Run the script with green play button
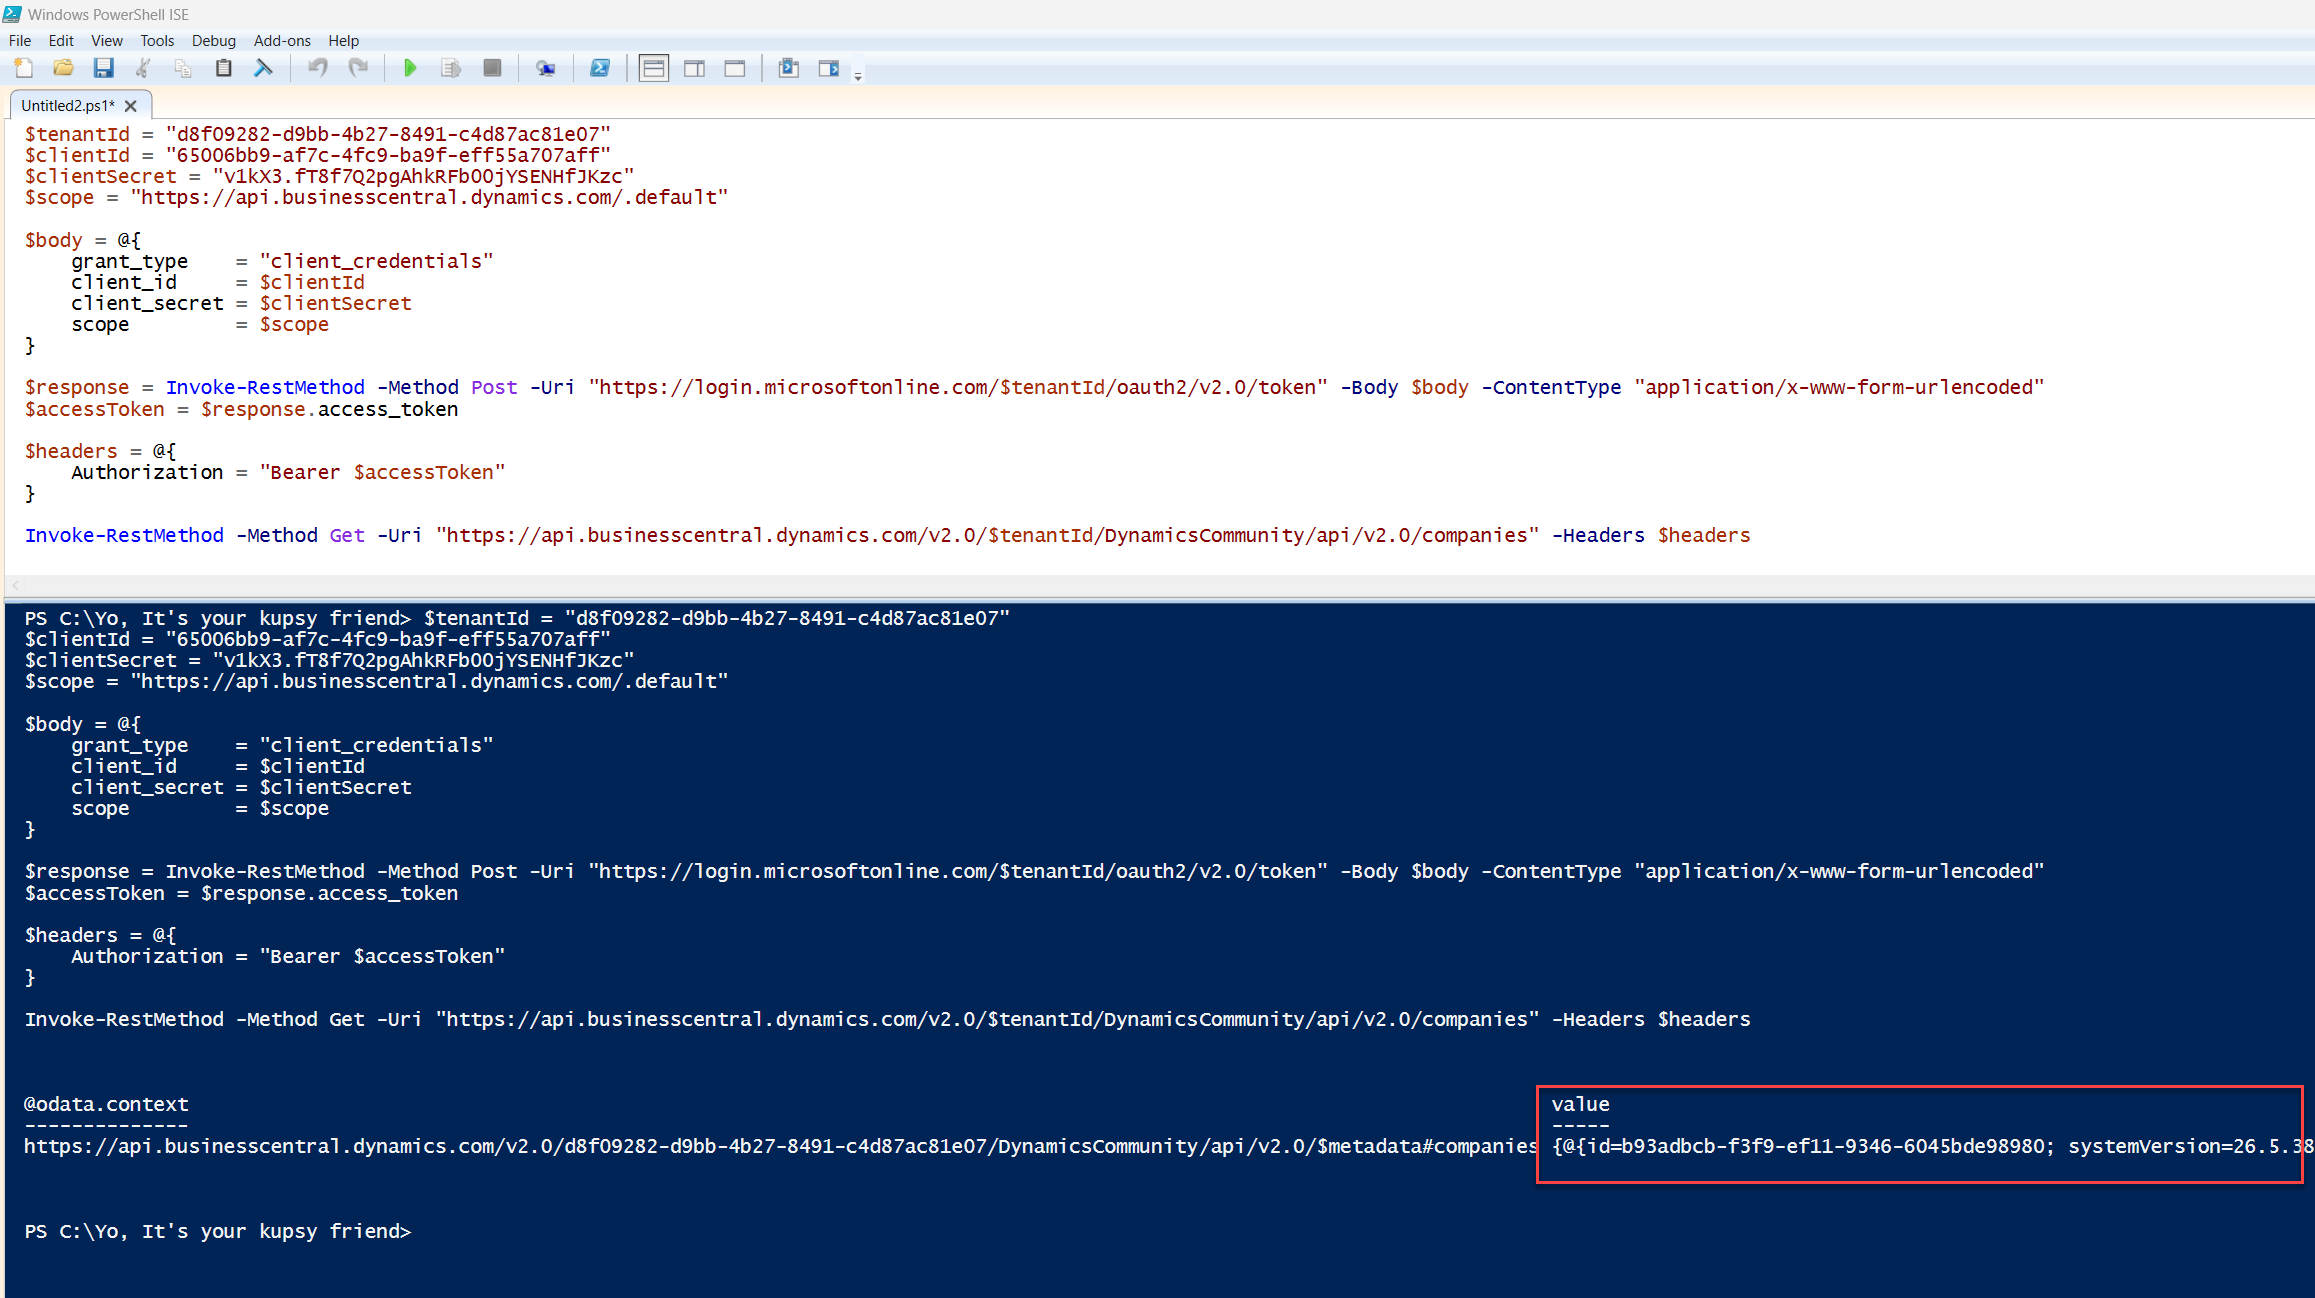 click(410, 68)
